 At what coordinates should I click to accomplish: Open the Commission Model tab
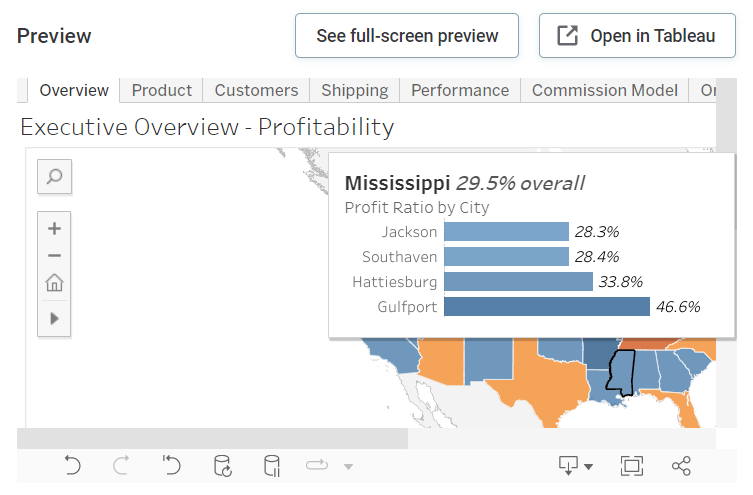604,90
